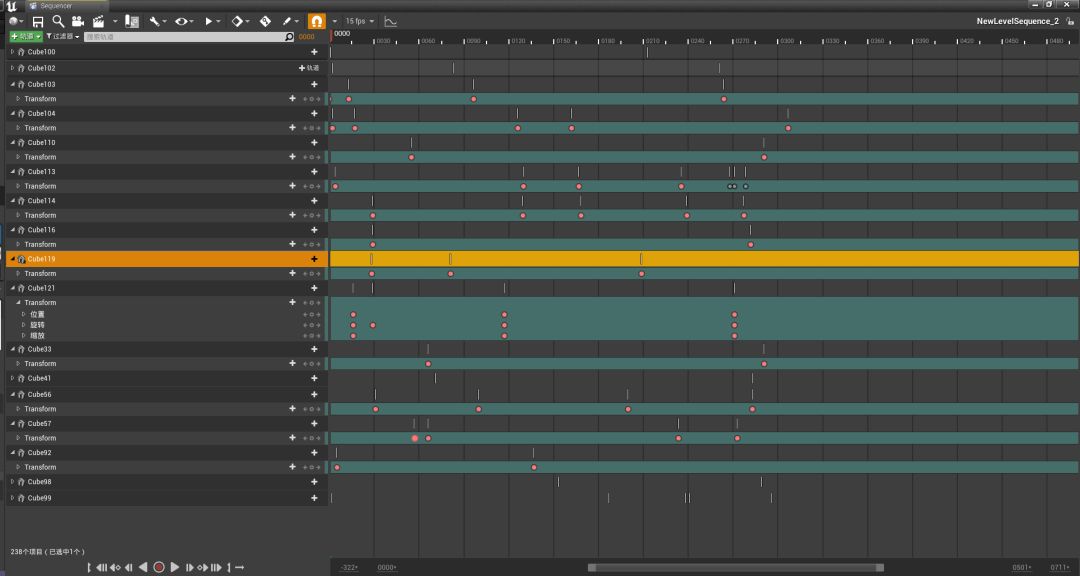
Task: Open the eye view options menu
Action: 184,21
